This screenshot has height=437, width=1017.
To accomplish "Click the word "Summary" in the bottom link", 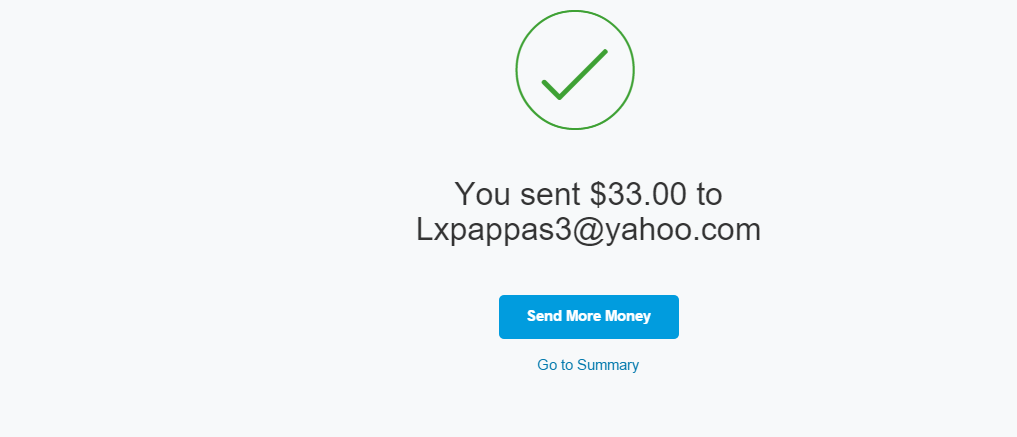I will [608, 365].
